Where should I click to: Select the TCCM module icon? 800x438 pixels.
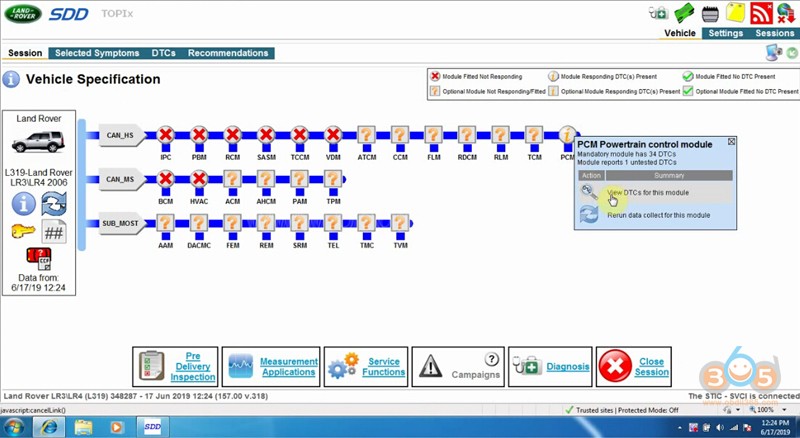coord(299,135)
